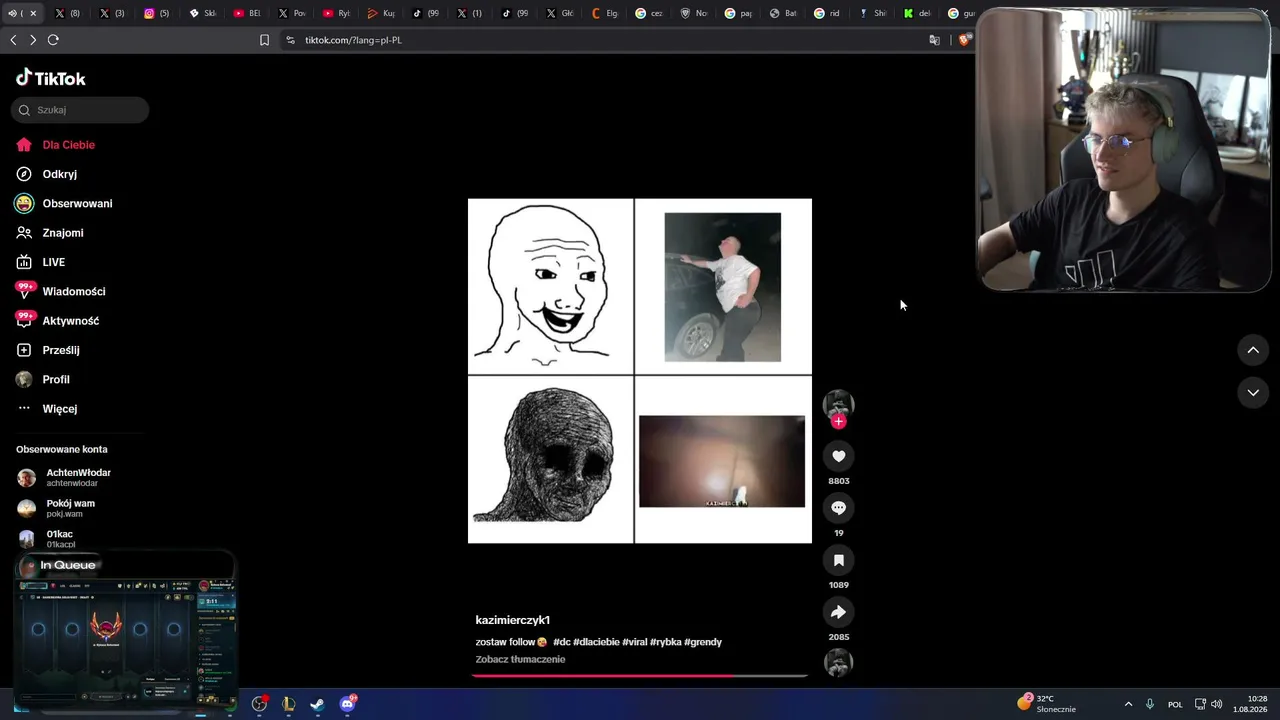The width and height of the screenshot is (1280, 720).
Task: Click browser forward arrow
Action: click(33, 40)
